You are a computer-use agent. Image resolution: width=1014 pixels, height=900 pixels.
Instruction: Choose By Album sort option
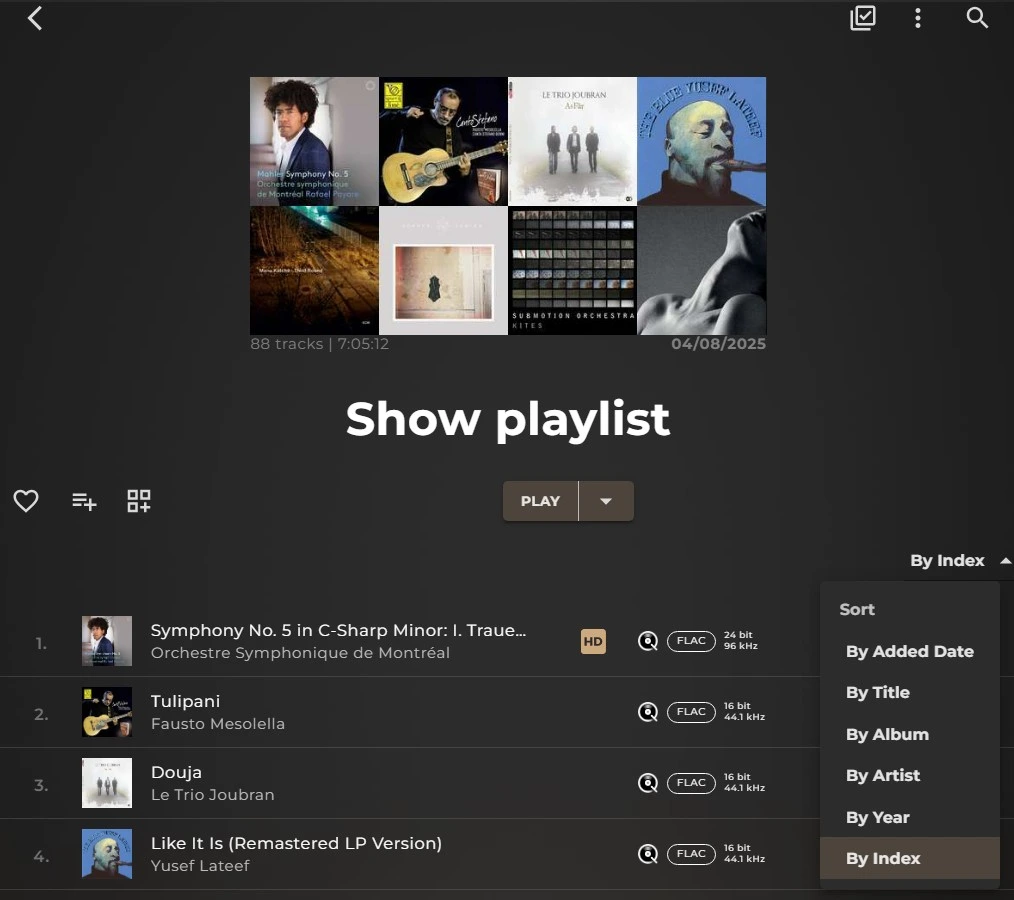pyautogui.click(x=887, y=734)
